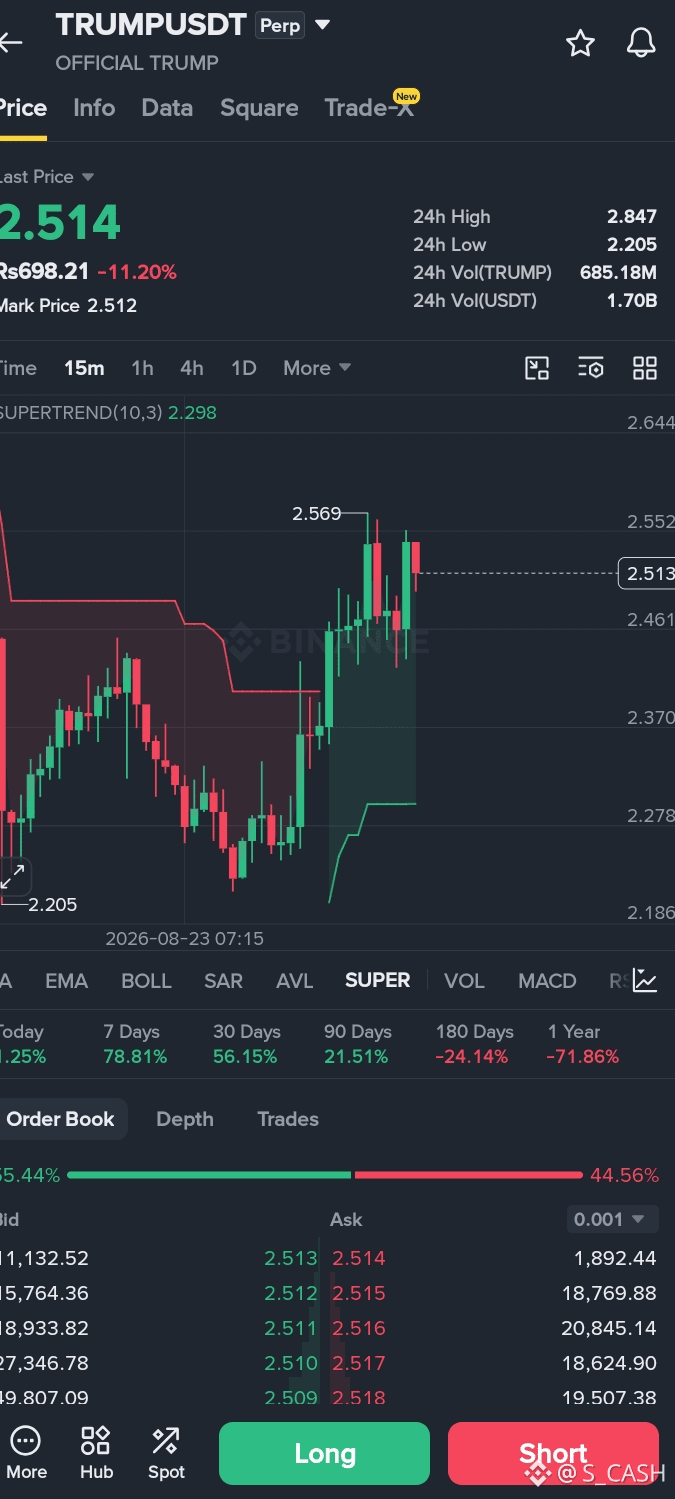Select 1D timeframe

244,368
